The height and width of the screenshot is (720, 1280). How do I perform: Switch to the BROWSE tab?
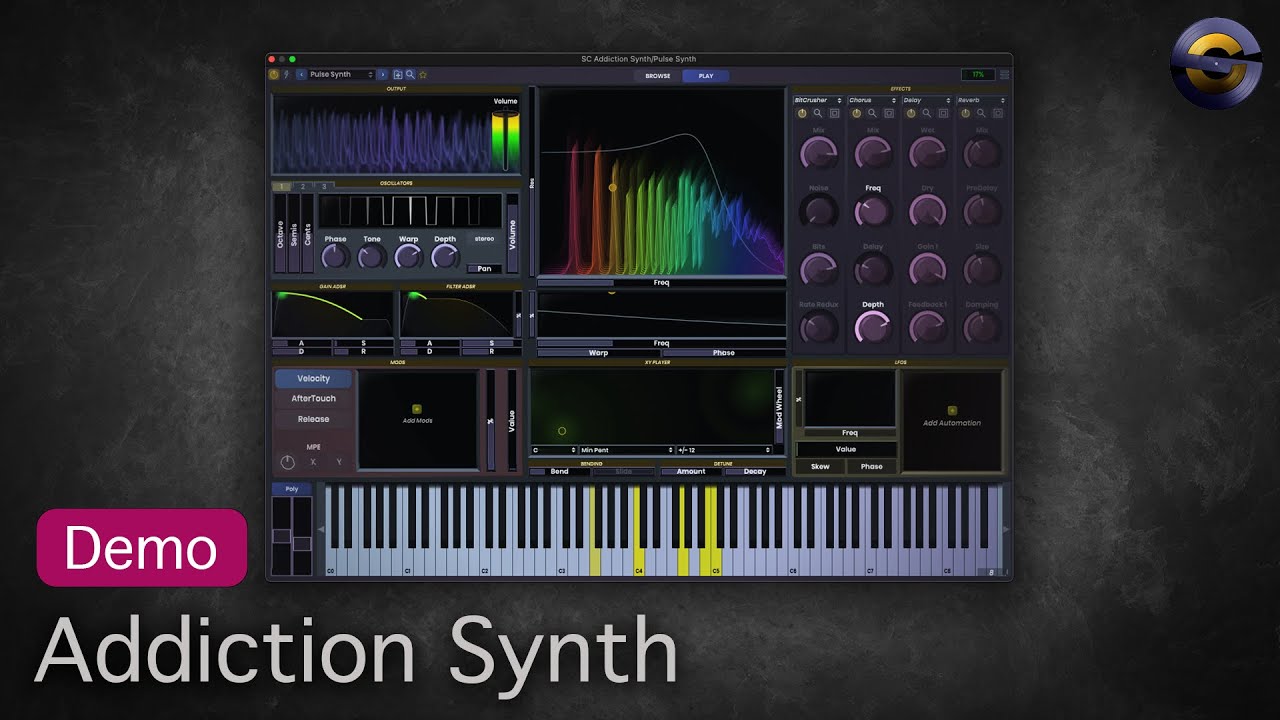click(658, 76)
